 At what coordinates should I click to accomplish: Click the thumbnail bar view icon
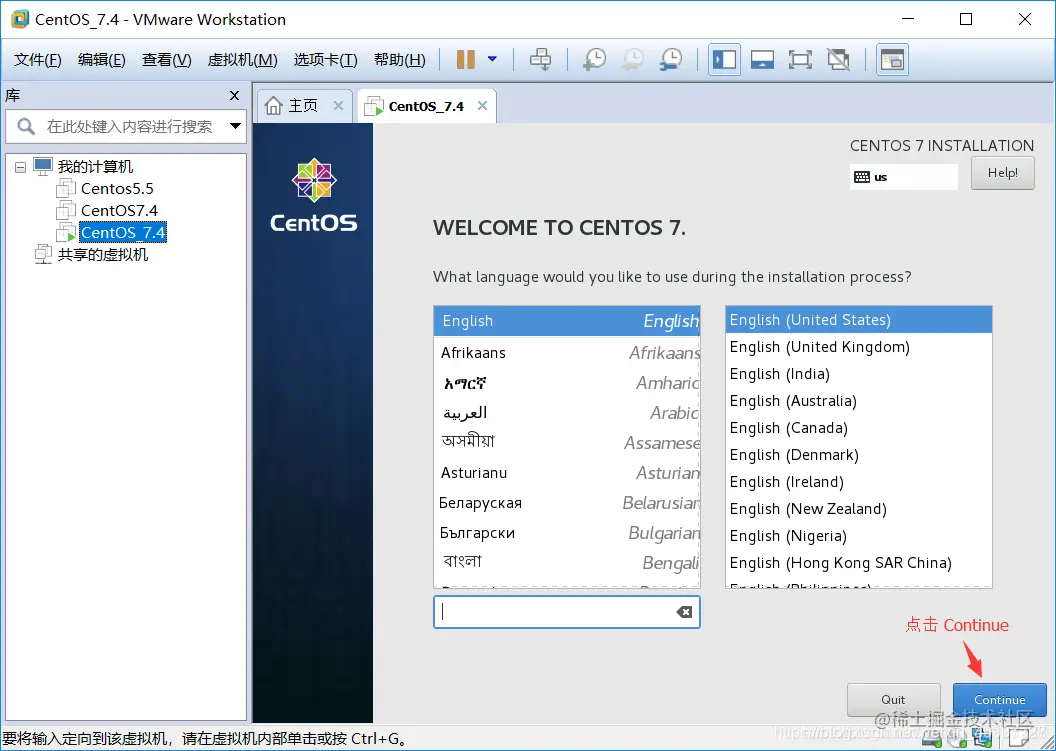892,59
